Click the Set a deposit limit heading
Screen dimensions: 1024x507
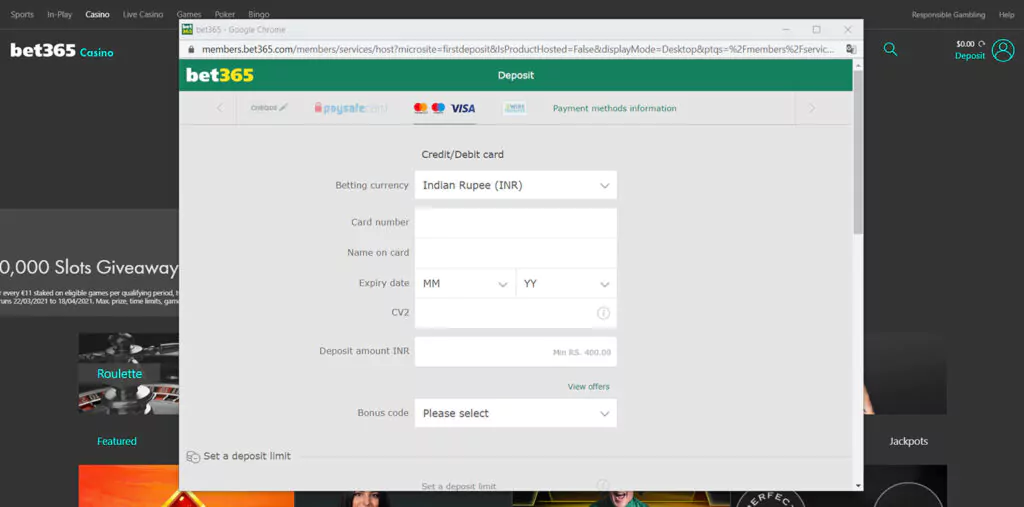[247, 456]
